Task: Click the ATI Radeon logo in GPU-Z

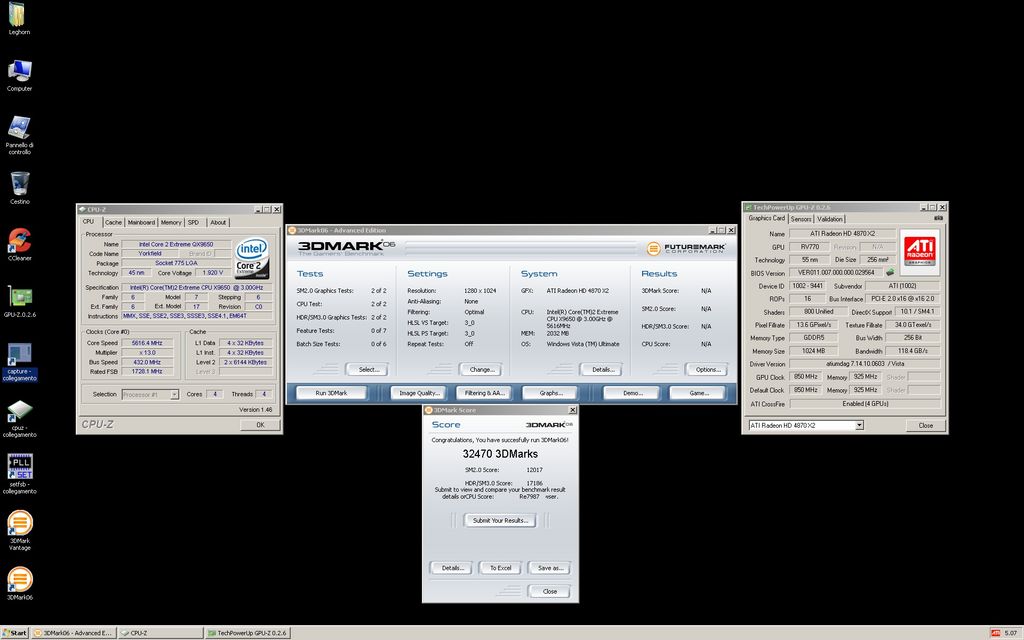Action: [919, 250]
